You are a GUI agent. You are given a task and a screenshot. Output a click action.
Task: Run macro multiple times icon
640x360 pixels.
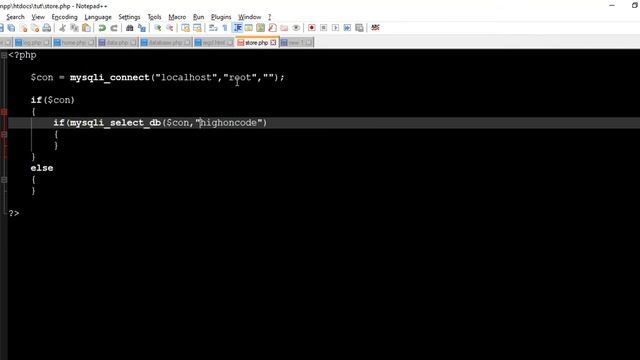point(347,28)
